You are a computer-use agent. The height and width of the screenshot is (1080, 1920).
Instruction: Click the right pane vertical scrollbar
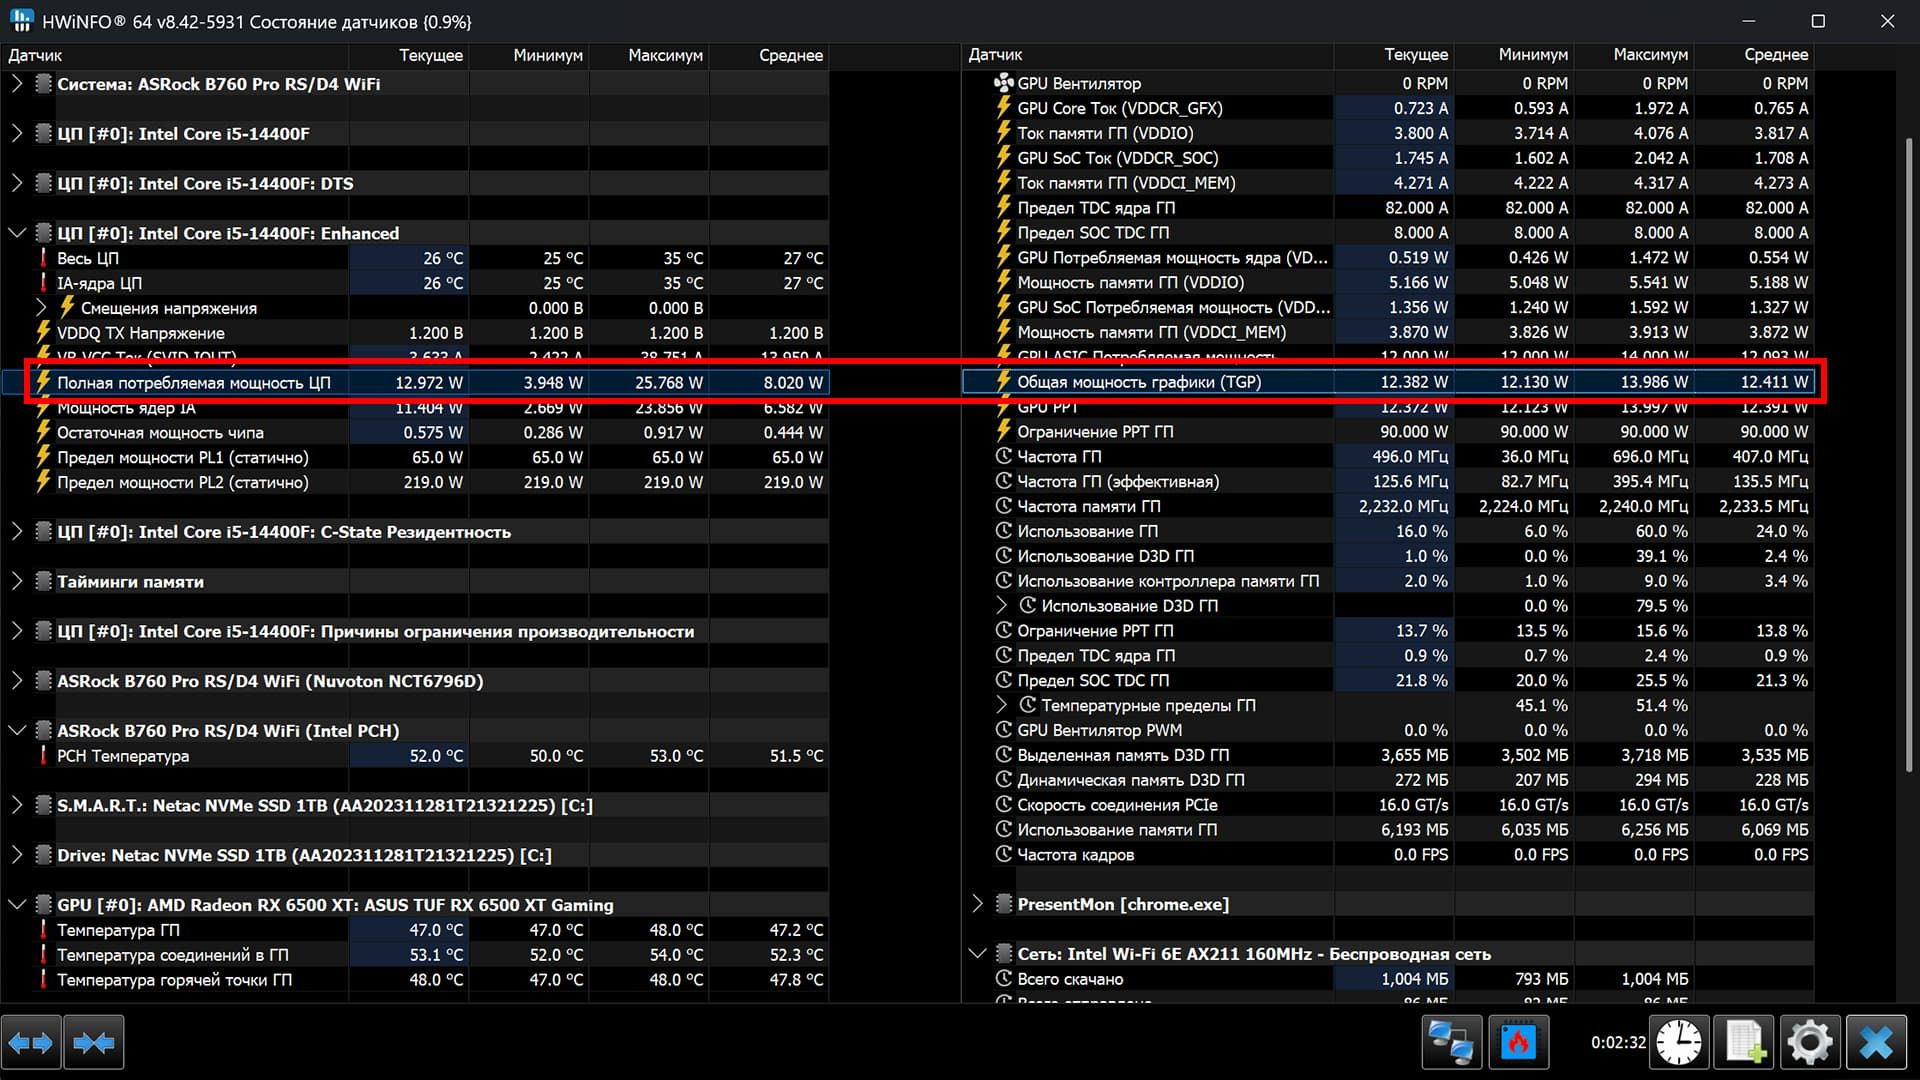point(1907,455)
